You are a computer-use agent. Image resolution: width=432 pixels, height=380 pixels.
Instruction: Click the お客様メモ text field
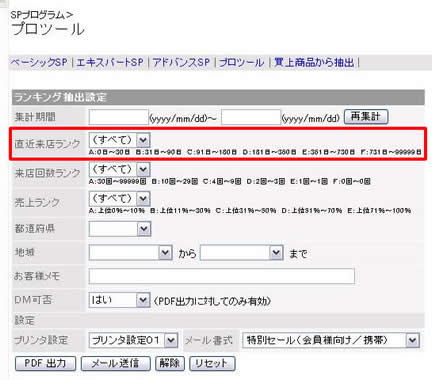(222, 276)
